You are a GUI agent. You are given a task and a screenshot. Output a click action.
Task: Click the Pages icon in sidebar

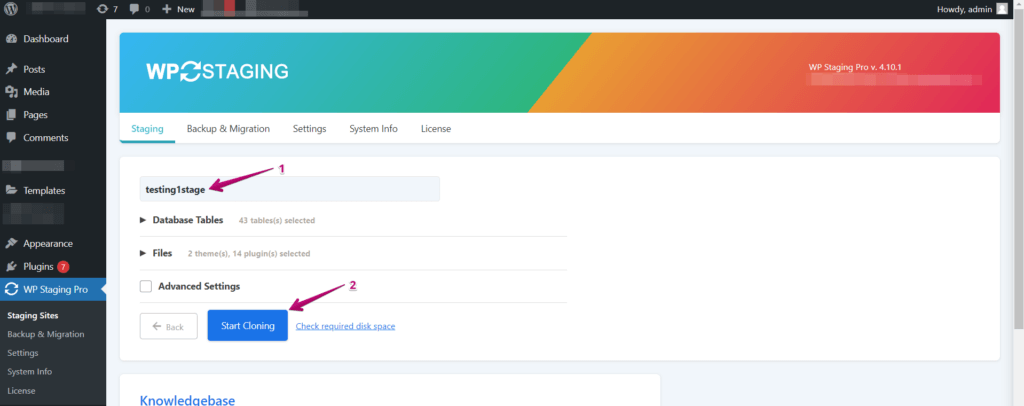pos(11,115)
